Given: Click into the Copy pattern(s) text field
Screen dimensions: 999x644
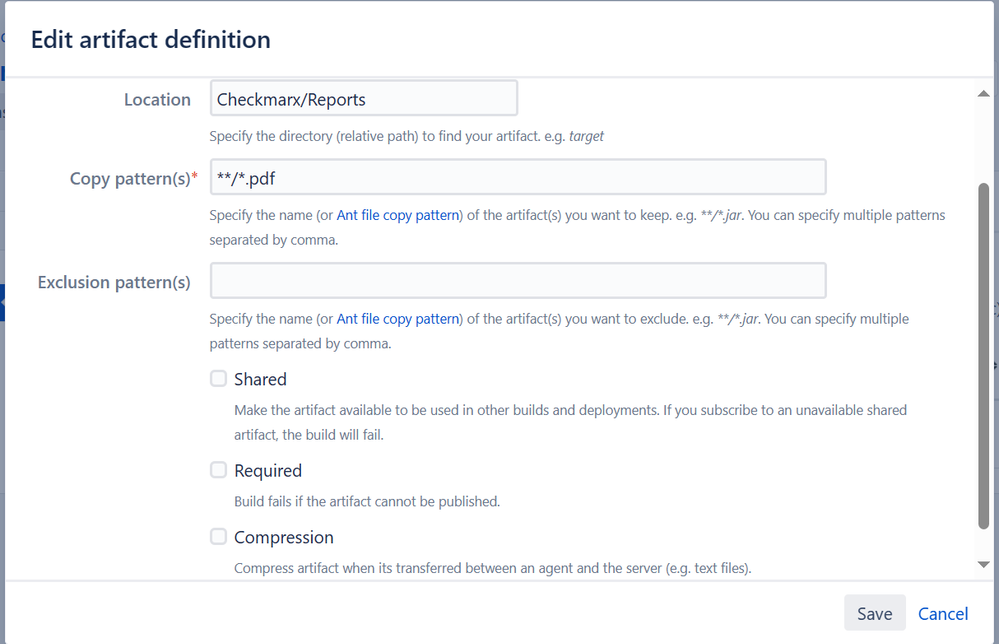Looking at the screenshot, I should (x=518, y=178).
